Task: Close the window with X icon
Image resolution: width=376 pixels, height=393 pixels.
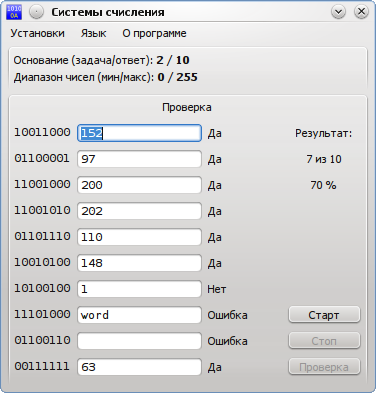Action: (361, 12)
